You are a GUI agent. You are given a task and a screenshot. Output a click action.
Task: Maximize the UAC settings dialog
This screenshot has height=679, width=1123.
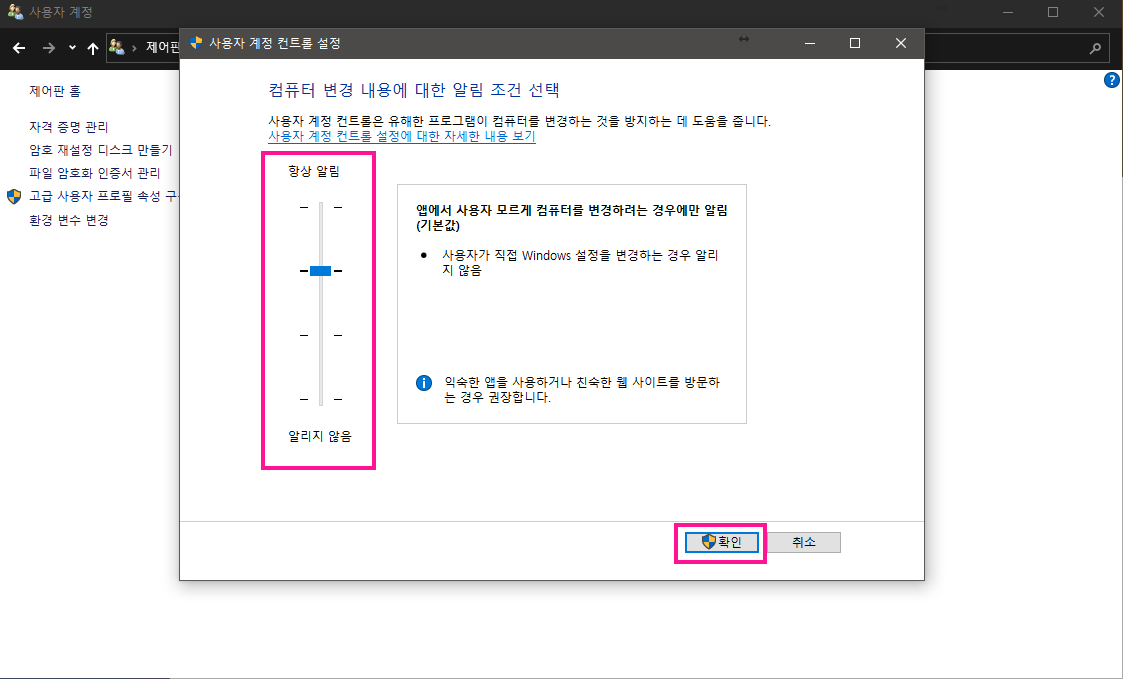854,43
